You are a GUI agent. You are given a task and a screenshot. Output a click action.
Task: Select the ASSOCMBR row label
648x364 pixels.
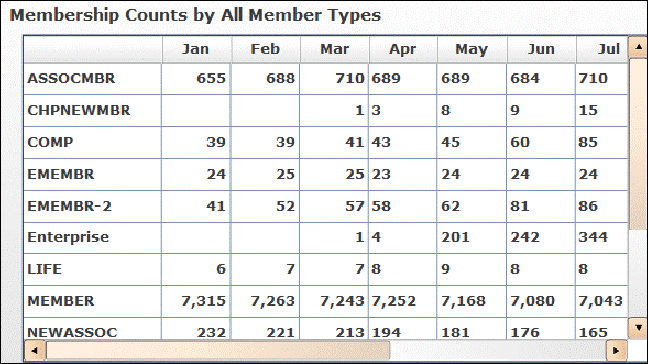pos(71,78)
